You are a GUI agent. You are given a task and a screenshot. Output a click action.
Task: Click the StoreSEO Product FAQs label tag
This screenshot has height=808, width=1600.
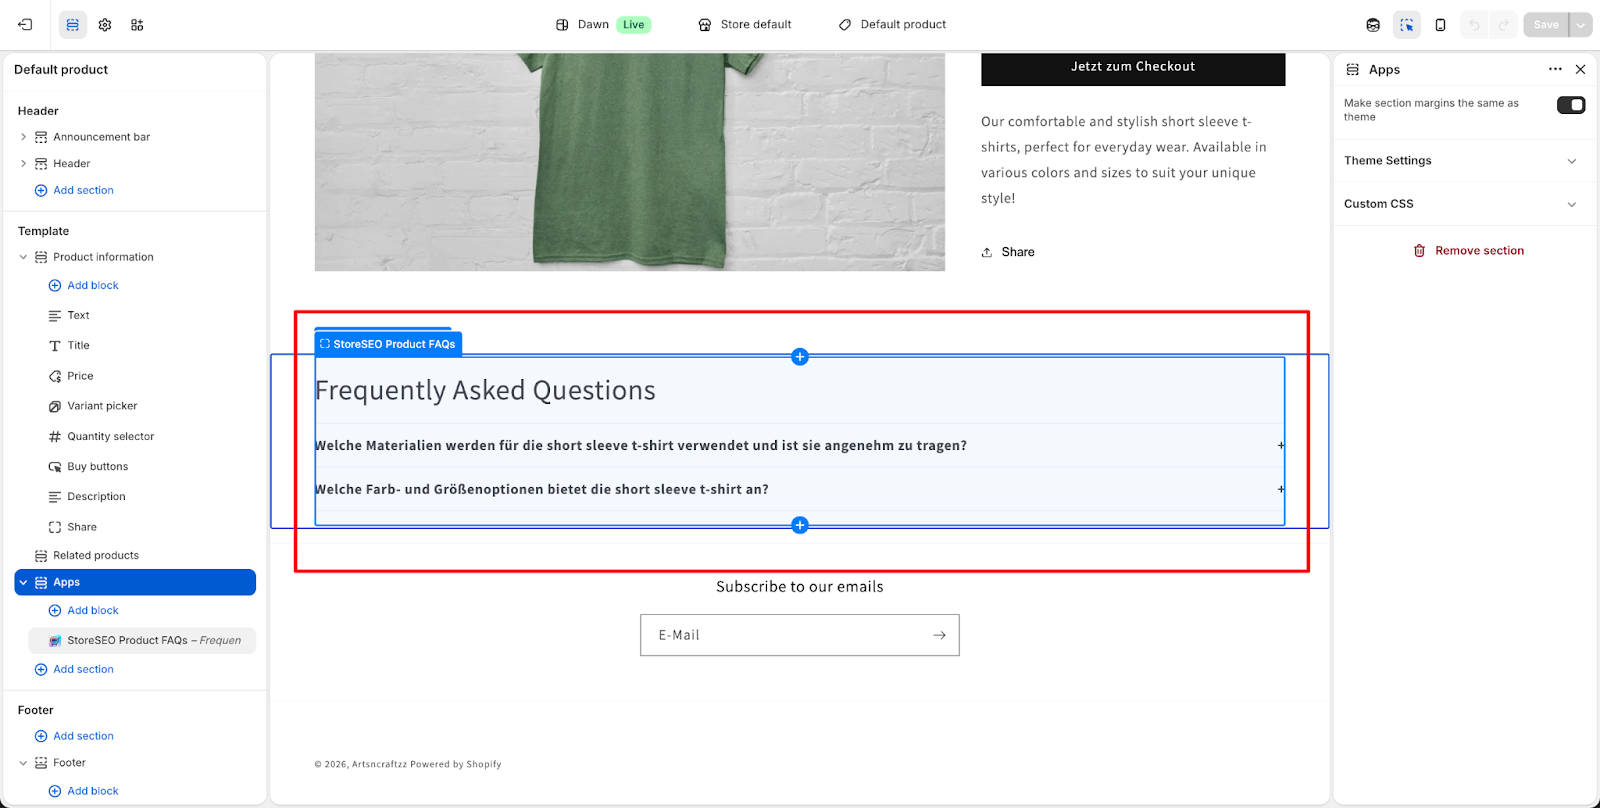click(x=388, y=344)
